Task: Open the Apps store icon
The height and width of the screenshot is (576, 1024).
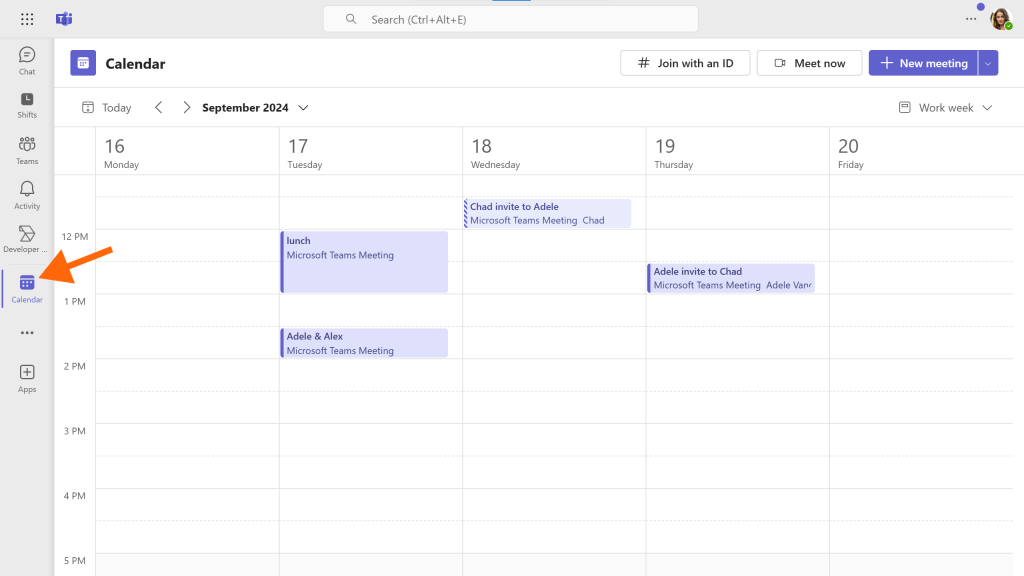Action: point(27,379)
